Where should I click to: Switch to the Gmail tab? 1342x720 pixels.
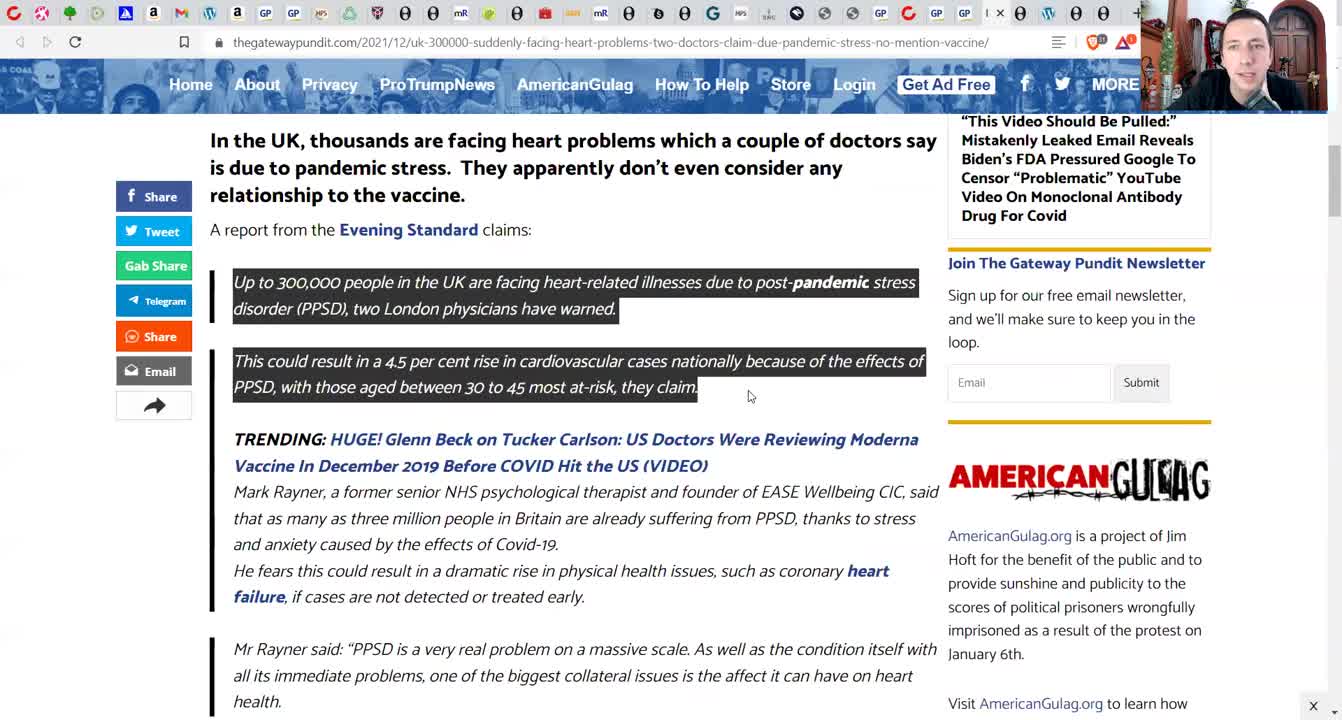pos(181,13)
